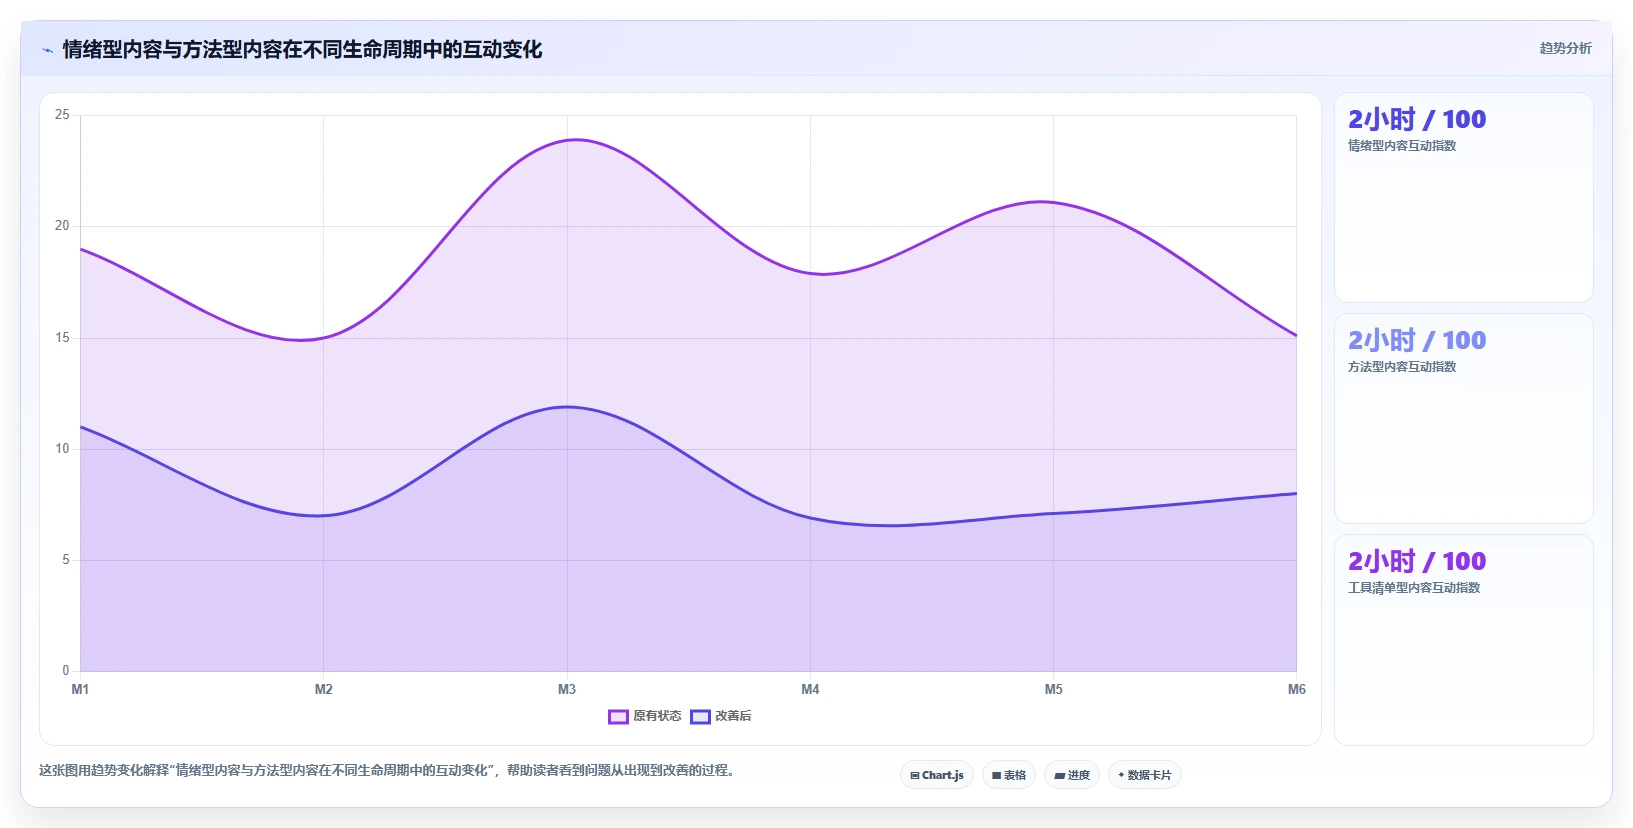Click the 原有状态 line point at M5
This screenshot has height=828, width=1633.
pos(1053,203)
